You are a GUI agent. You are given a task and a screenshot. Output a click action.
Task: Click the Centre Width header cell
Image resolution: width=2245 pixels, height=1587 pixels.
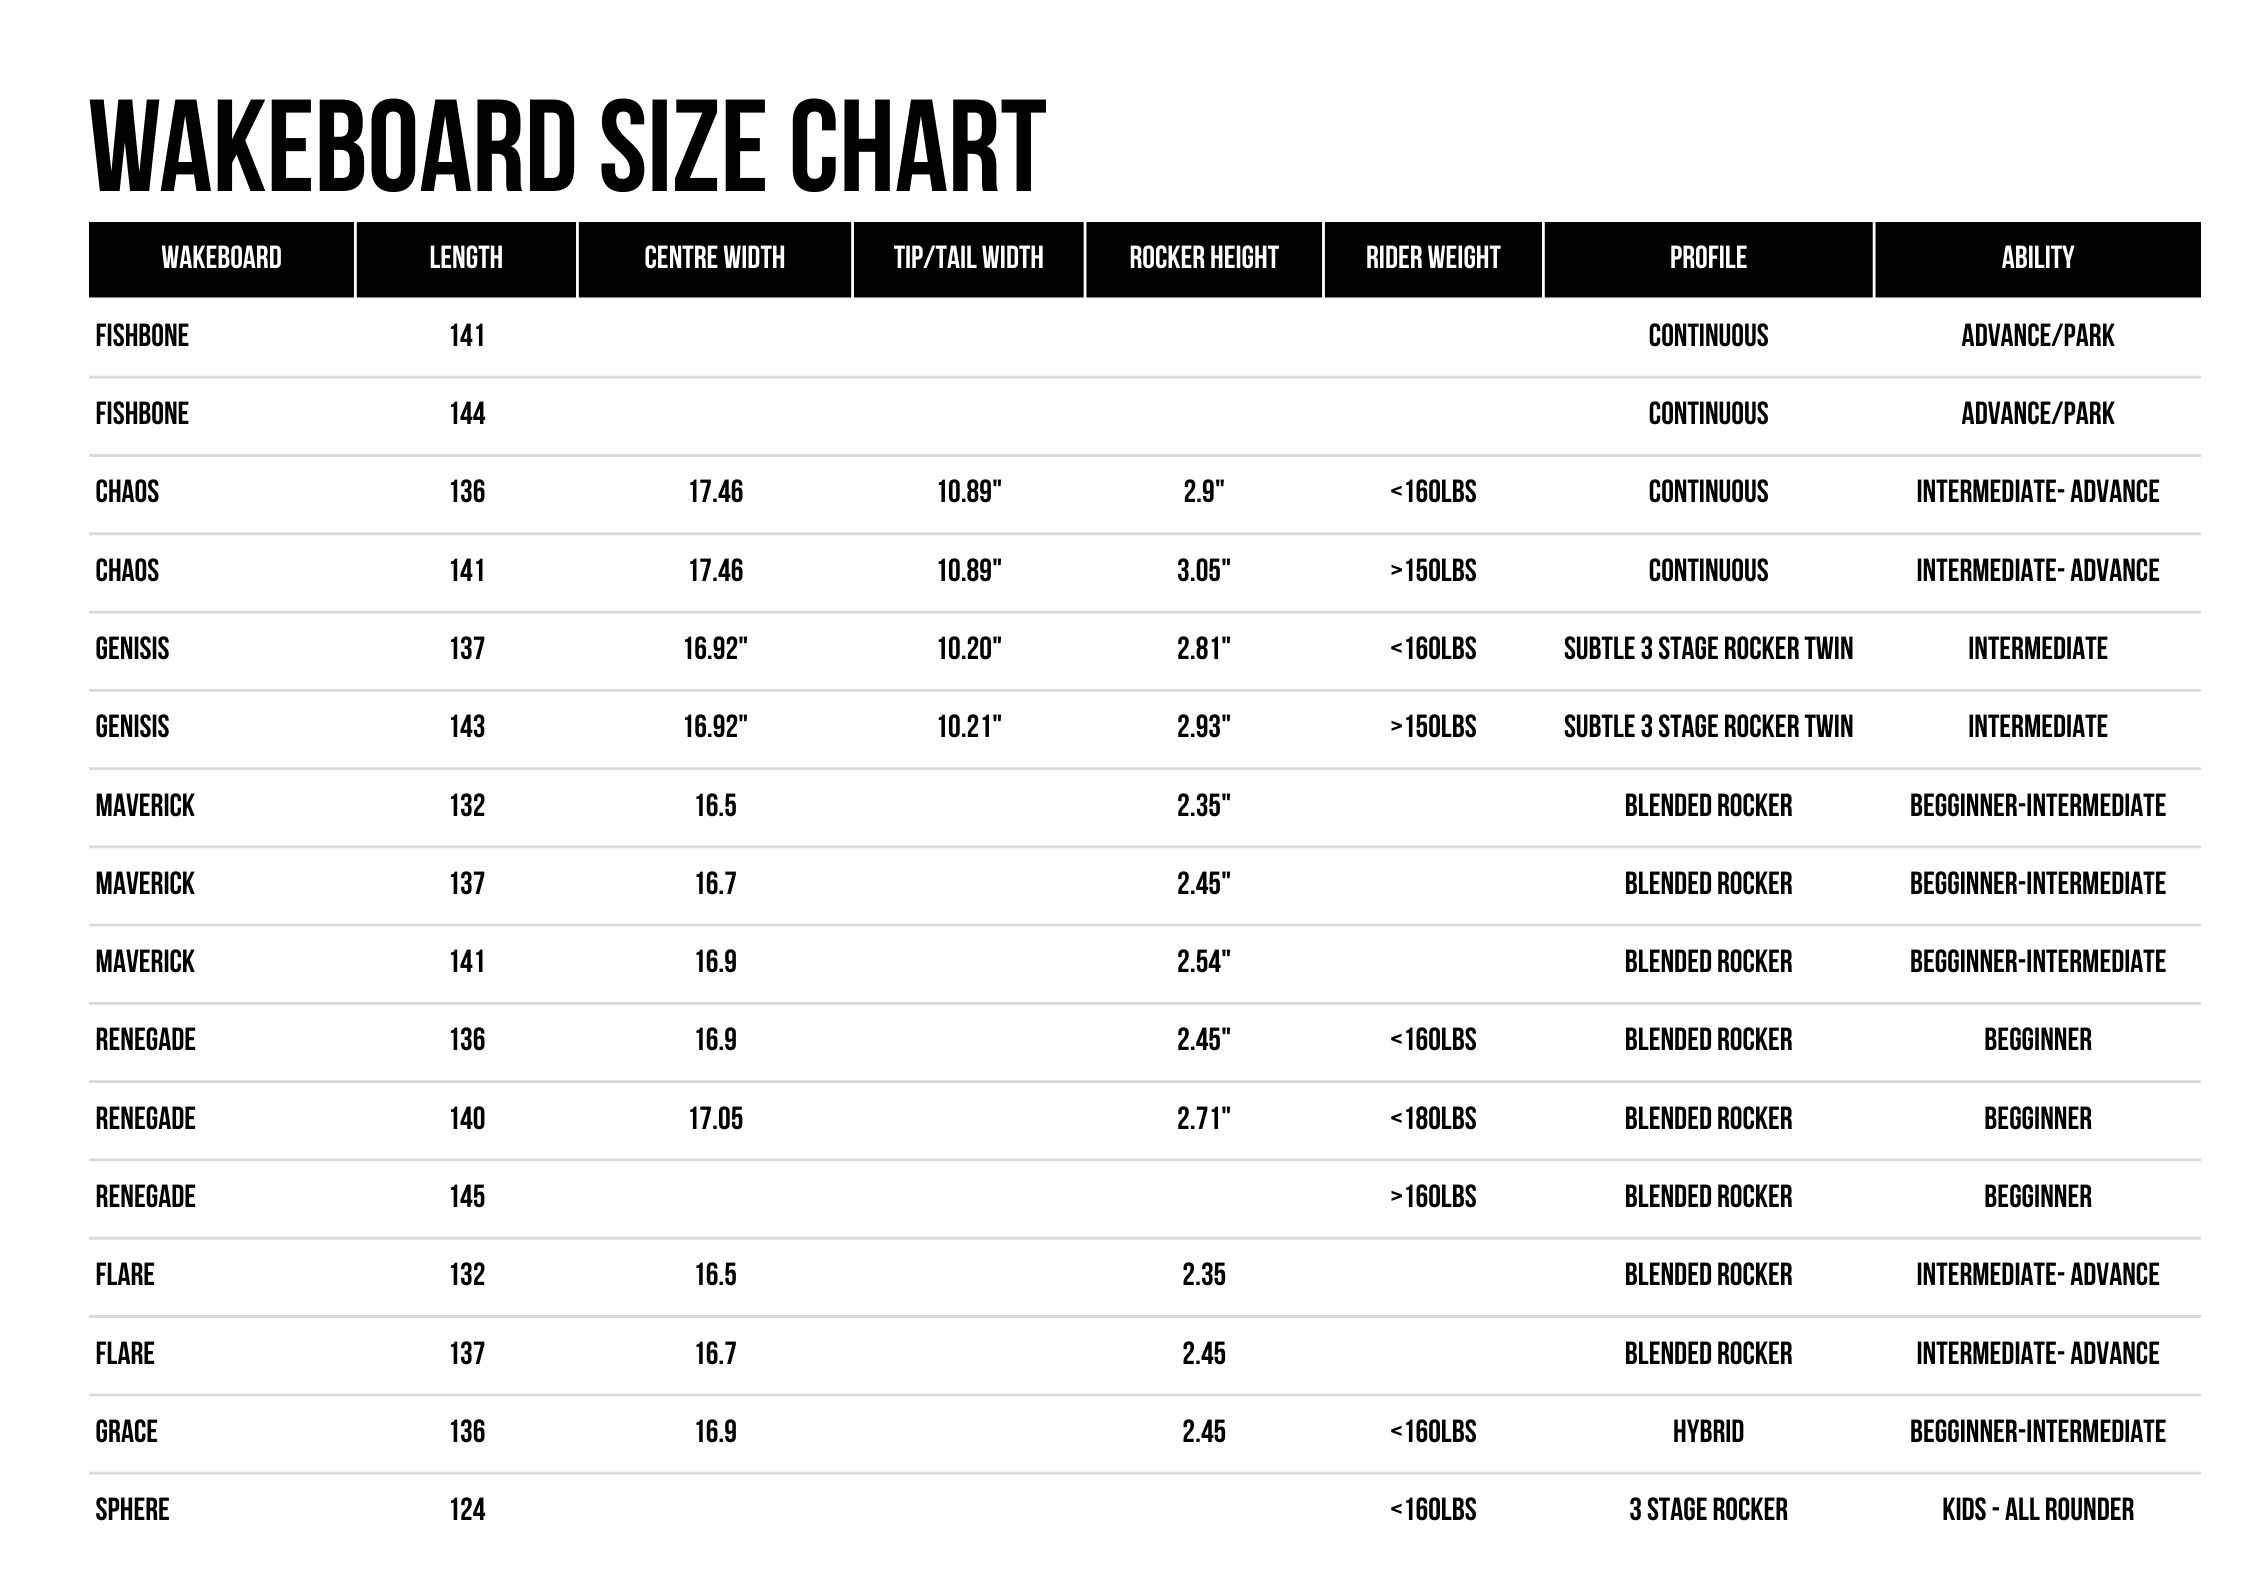coord(714,258)
